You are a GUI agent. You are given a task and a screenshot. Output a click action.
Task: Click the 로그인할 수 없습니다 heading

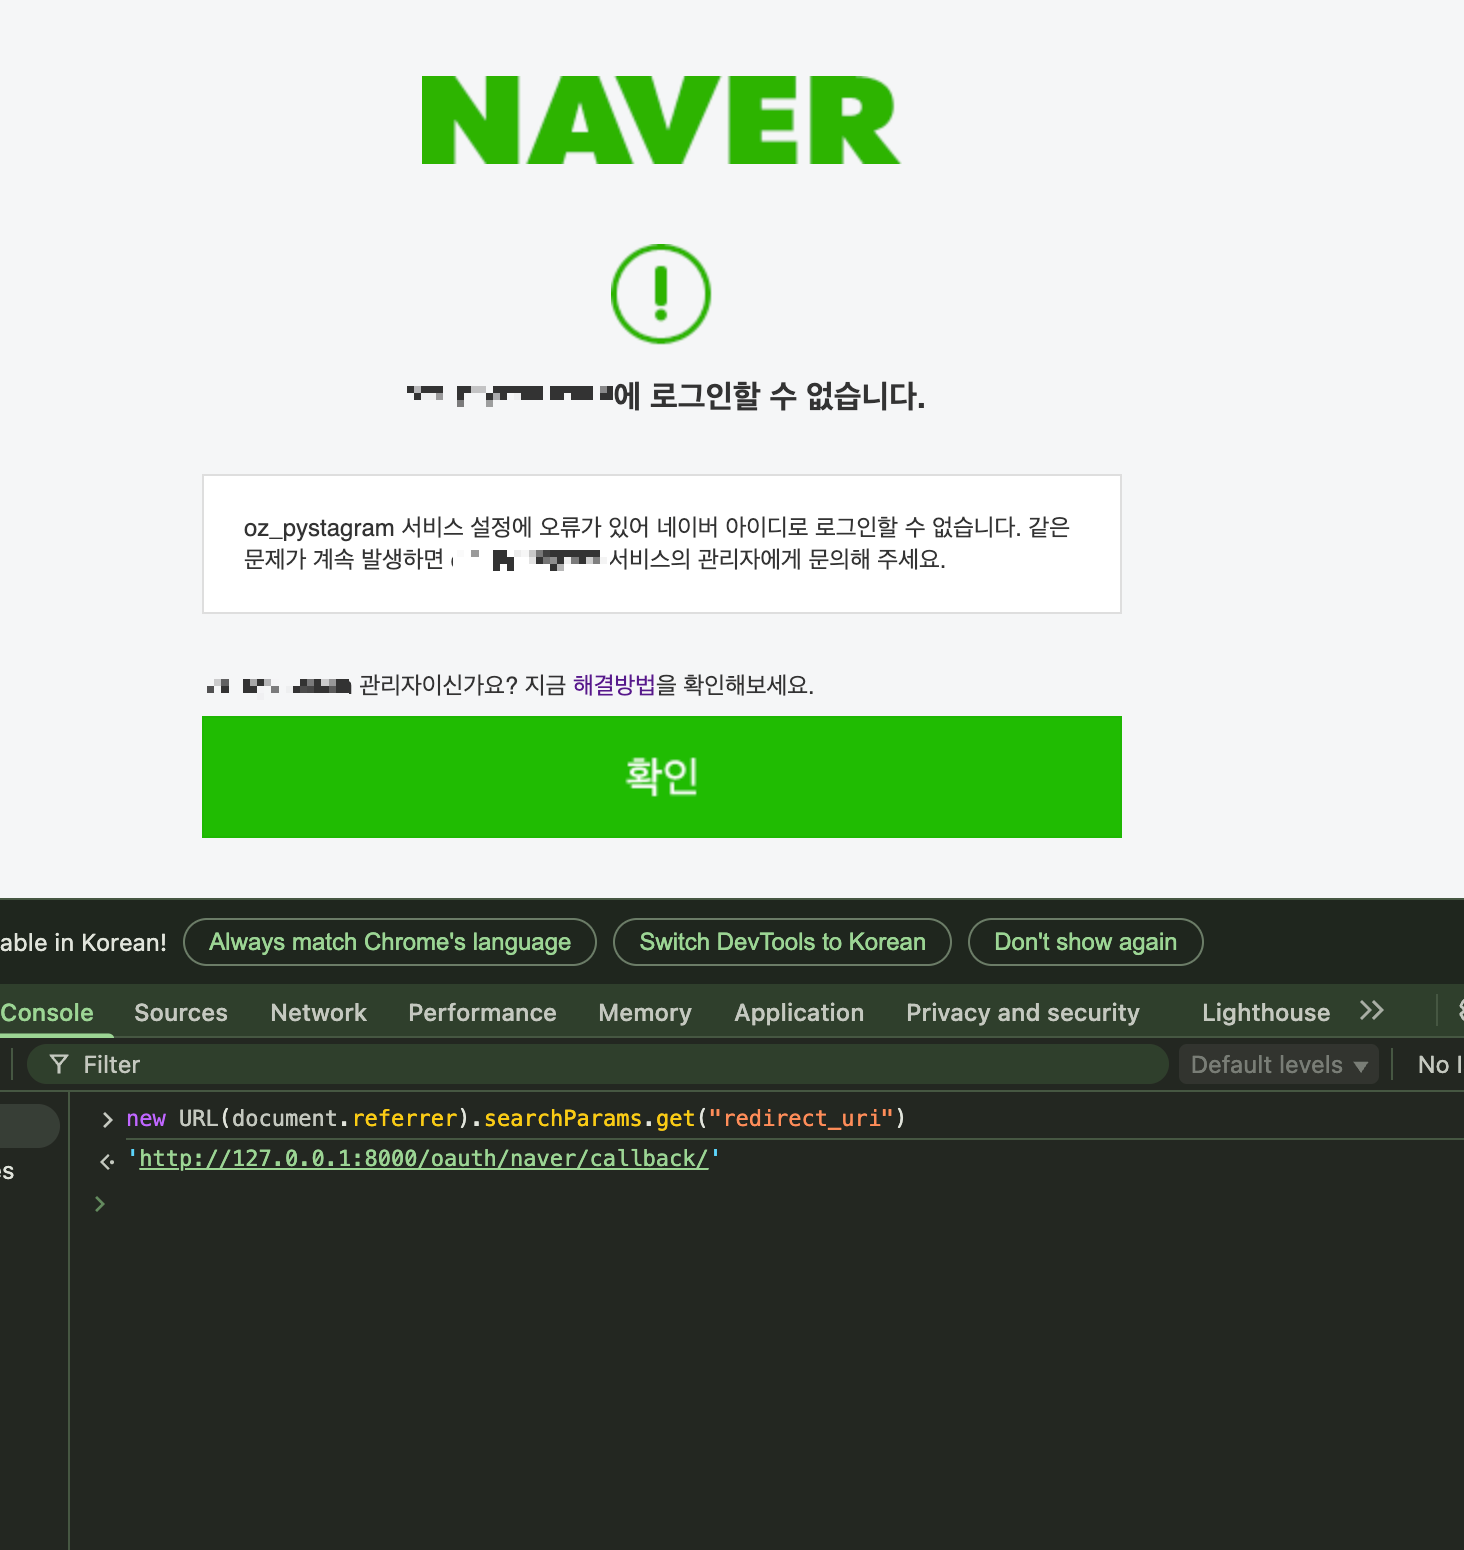point(666,396)
